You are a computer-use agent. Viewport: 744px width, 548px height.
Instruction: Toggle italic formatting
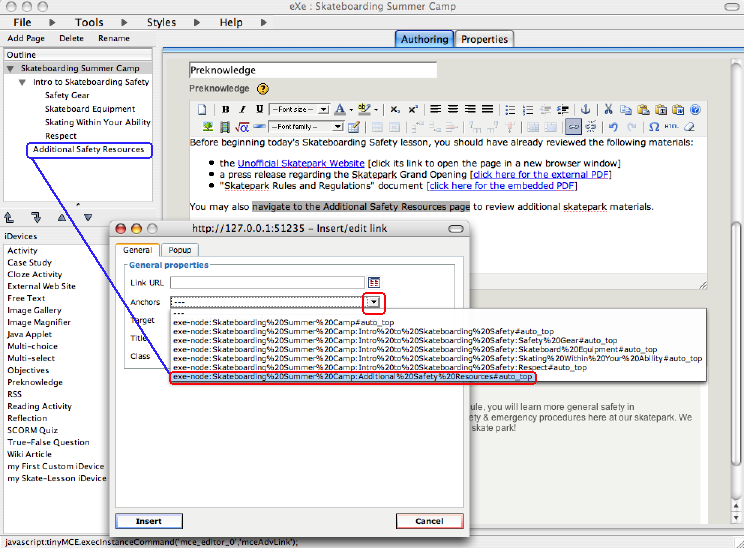pyautogui.click(x=242, y=110)
